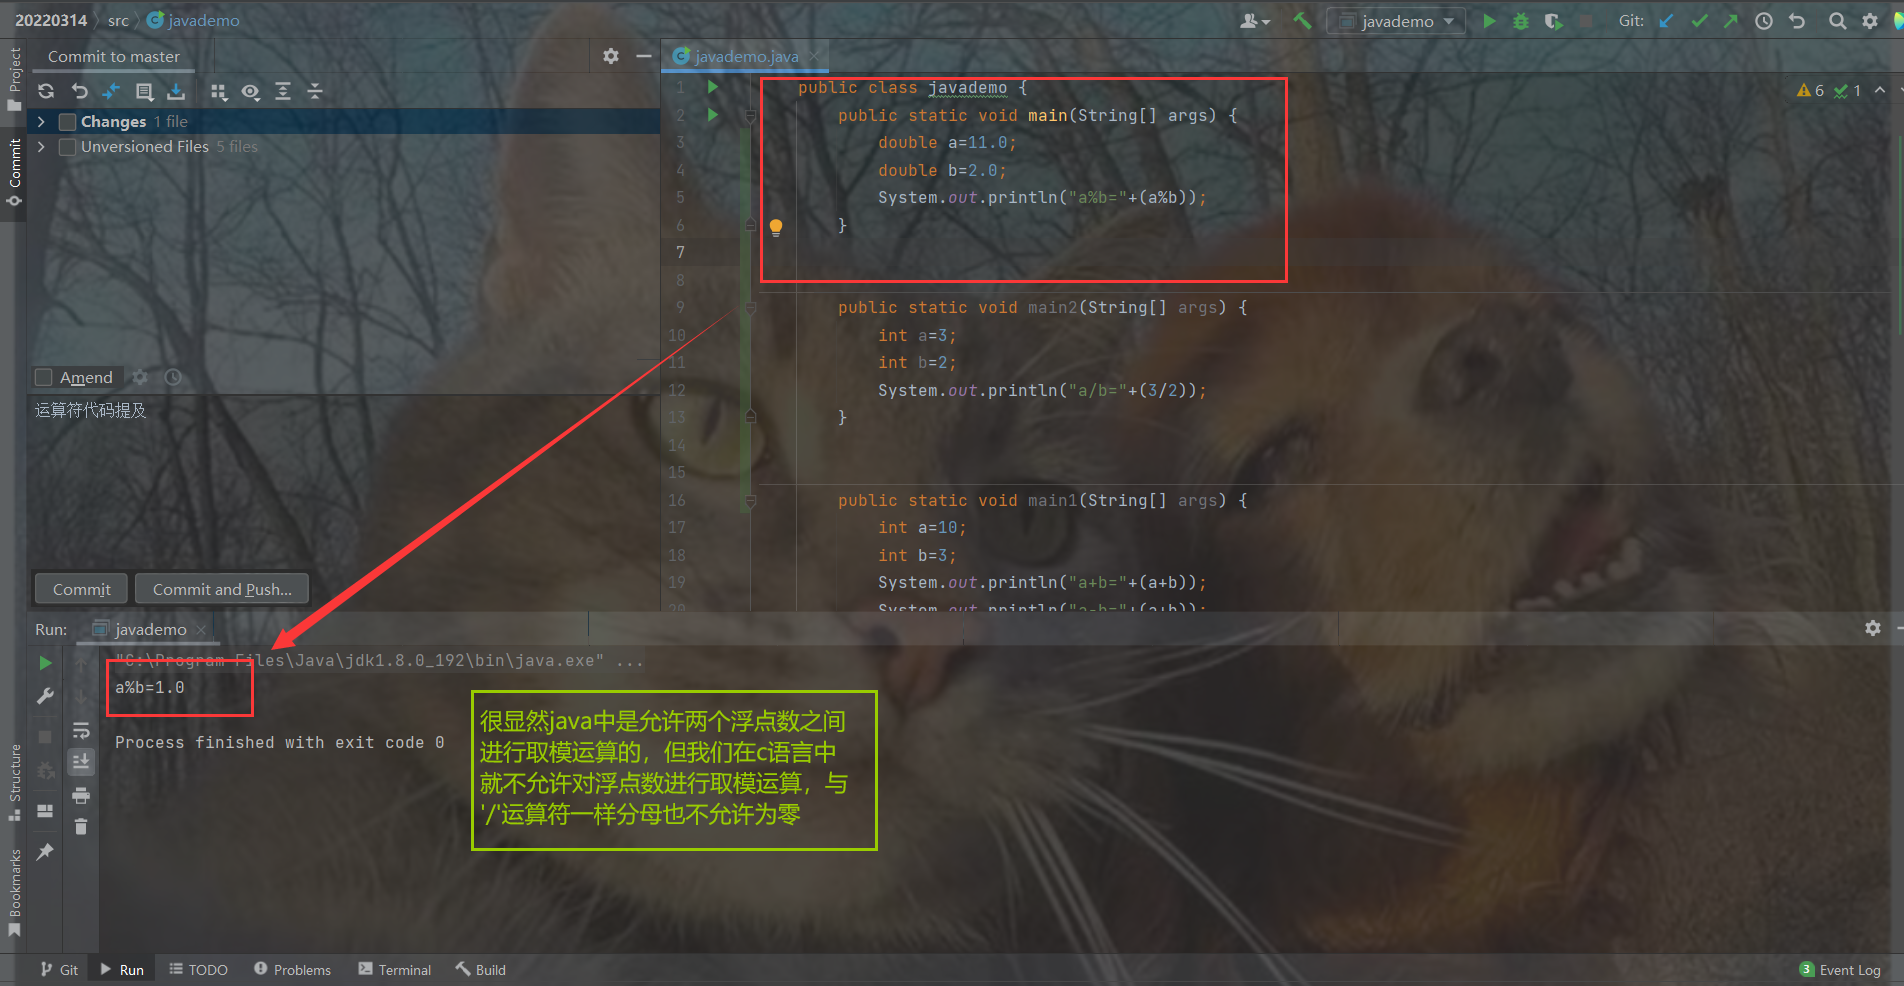Open the javademo run configuration dropdown
Viewport: 1904px width, 986px height.
[x=1396, y=21]
